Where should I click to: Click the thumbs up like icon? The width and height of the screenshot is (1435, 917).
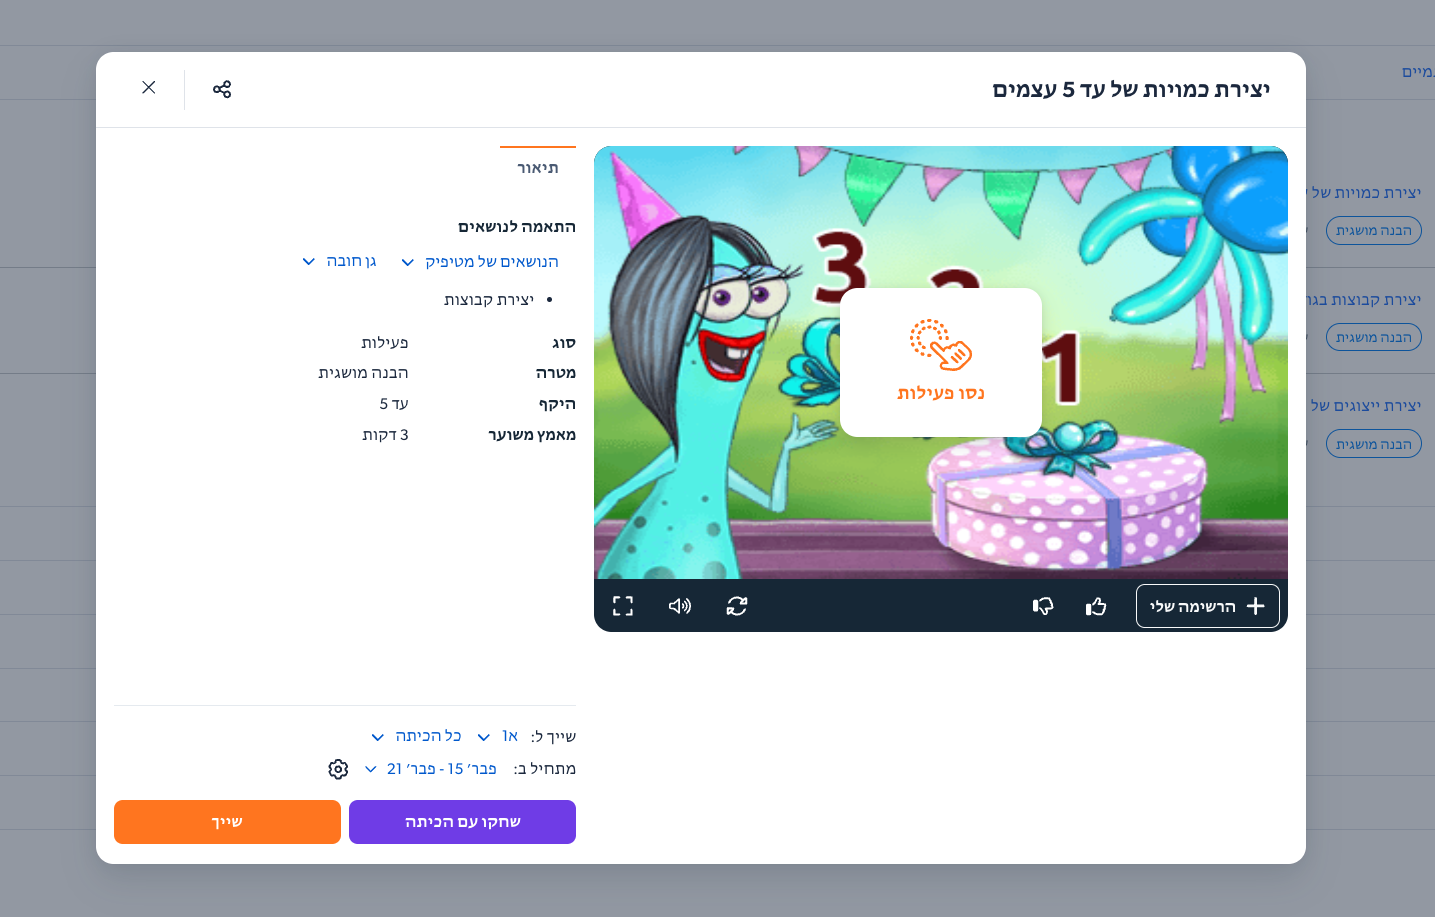[1096, 606]
